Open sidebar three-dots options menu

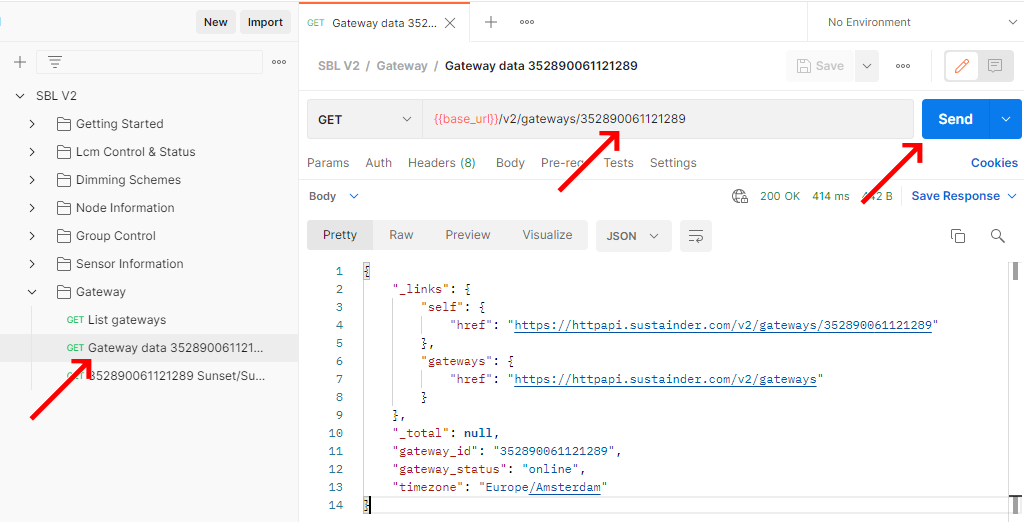279,62
